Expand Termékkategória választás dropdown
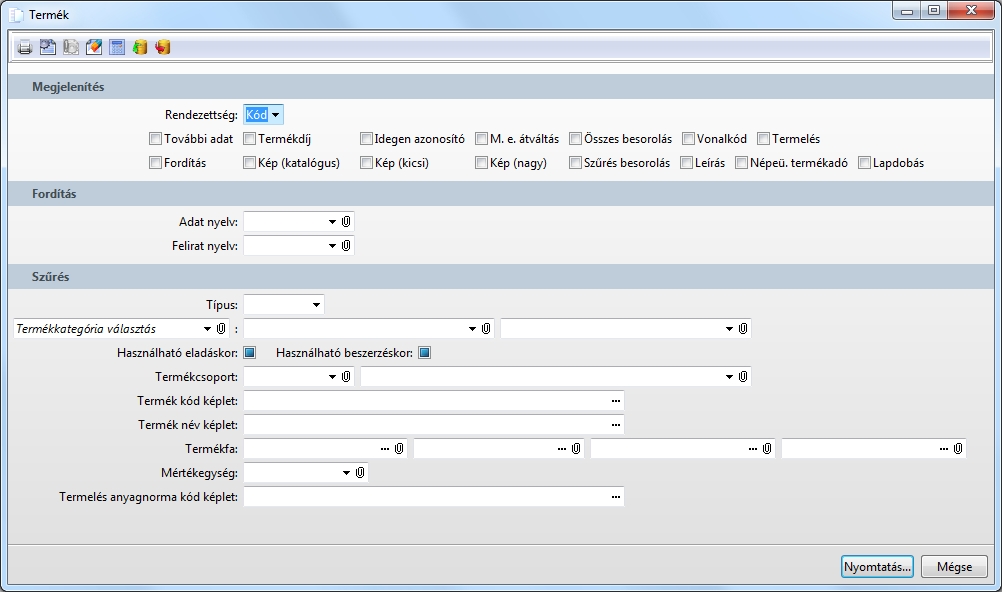The image size is (1002, 592). pos(207,329)
